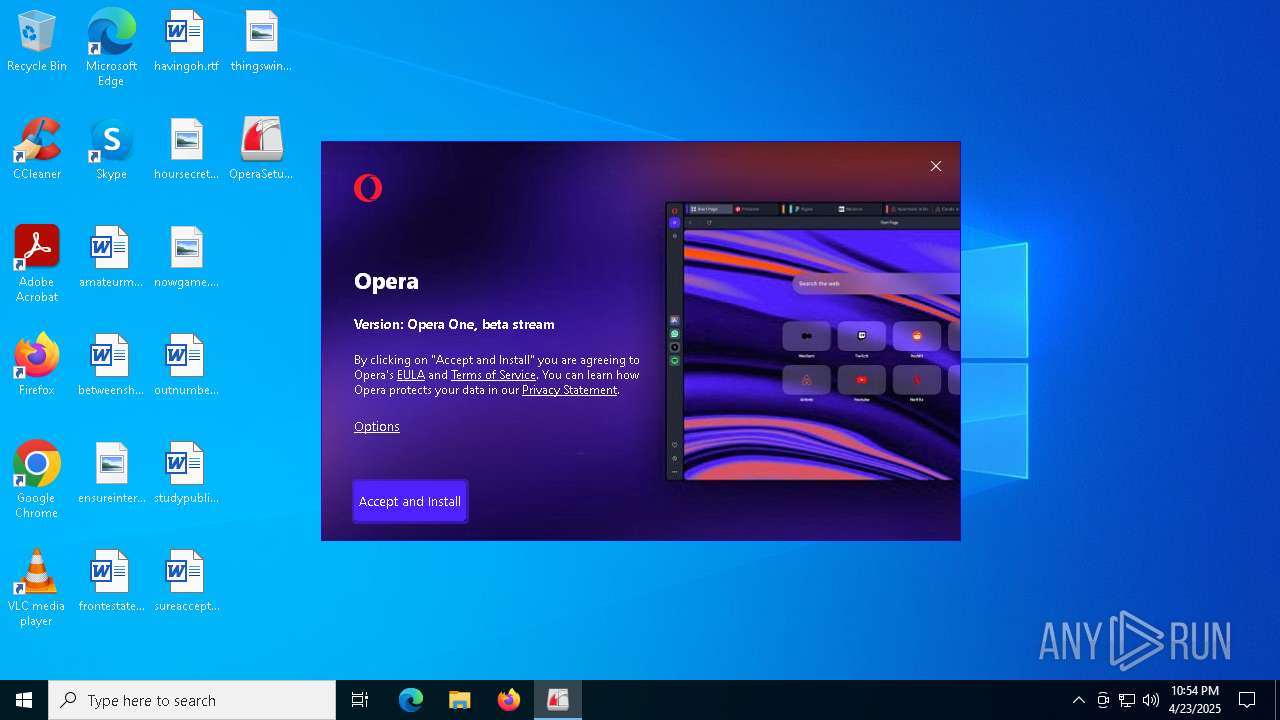
Task: Open the Terms of Service link
Action: tap(493, 375)
